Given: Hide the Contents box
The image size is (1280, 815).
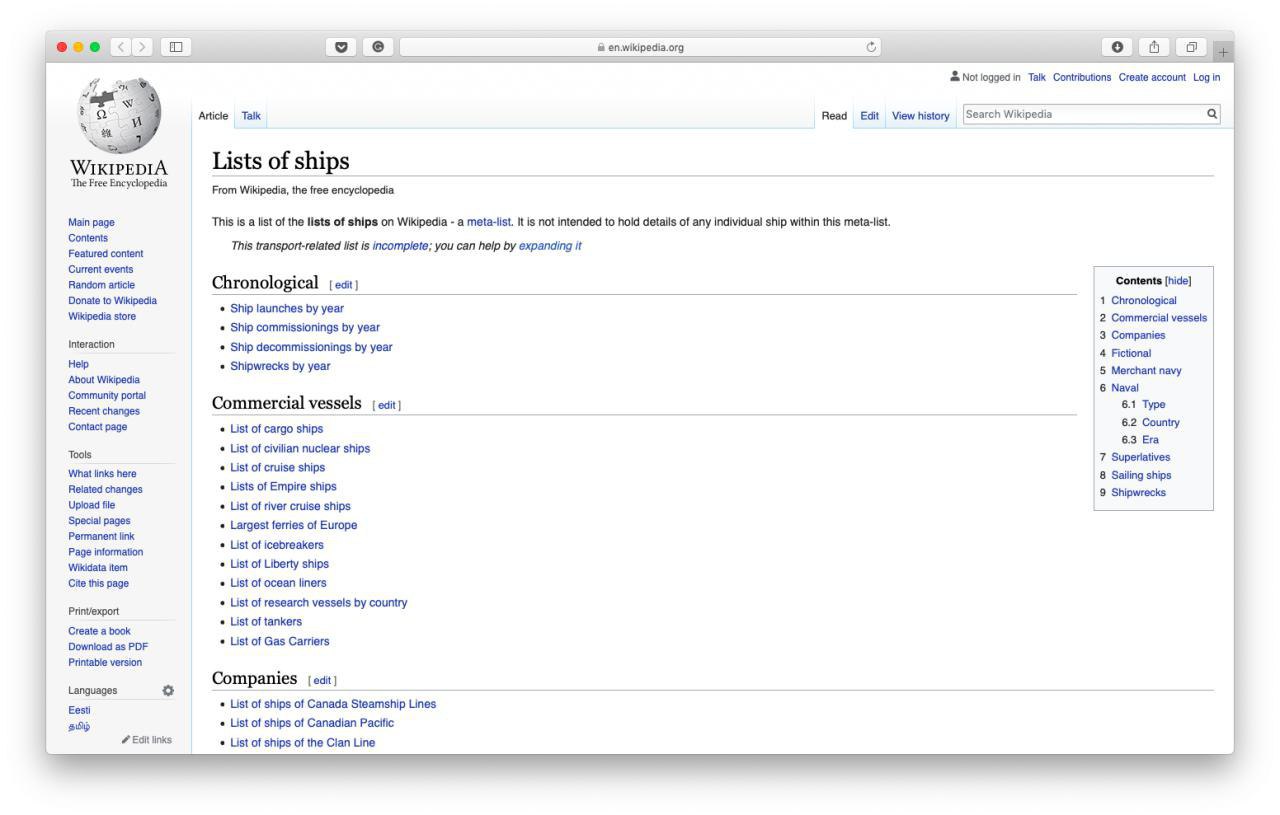Looking at the screenshot, I should (1178, 281).
